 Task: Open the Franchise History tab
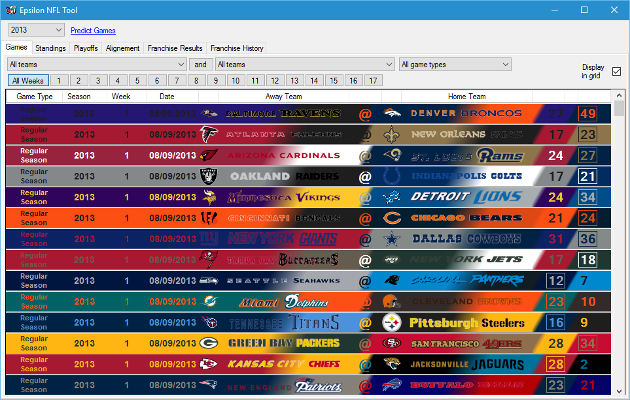(237, 48)
